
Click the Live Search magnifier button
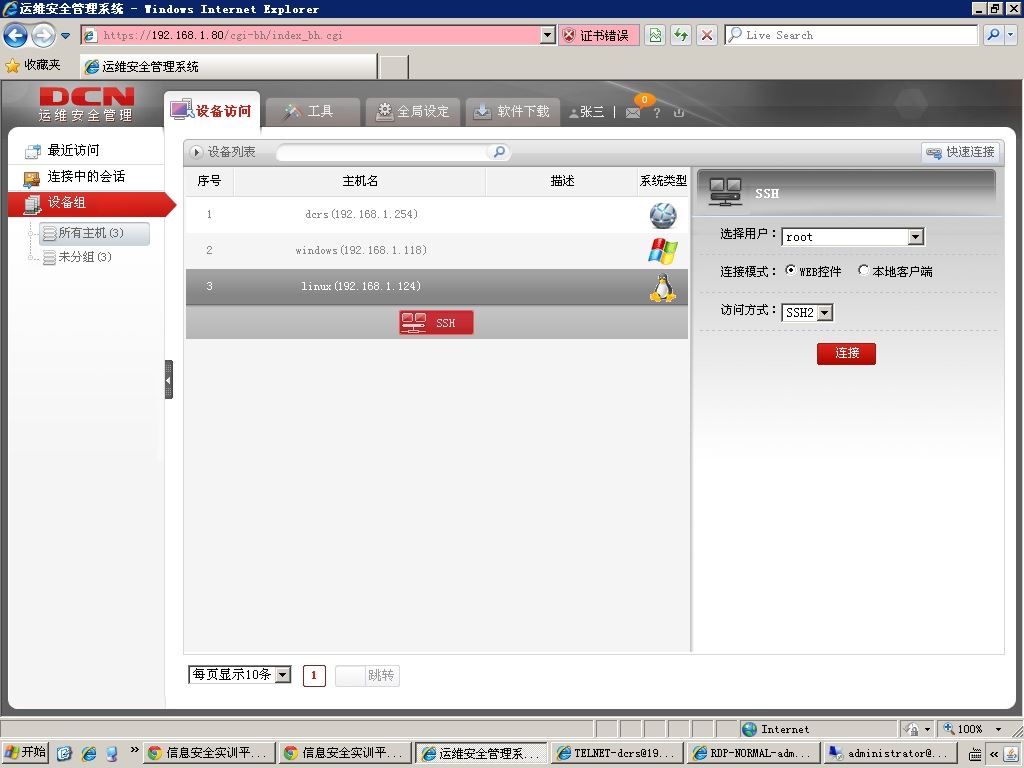(x=993, y=35)
